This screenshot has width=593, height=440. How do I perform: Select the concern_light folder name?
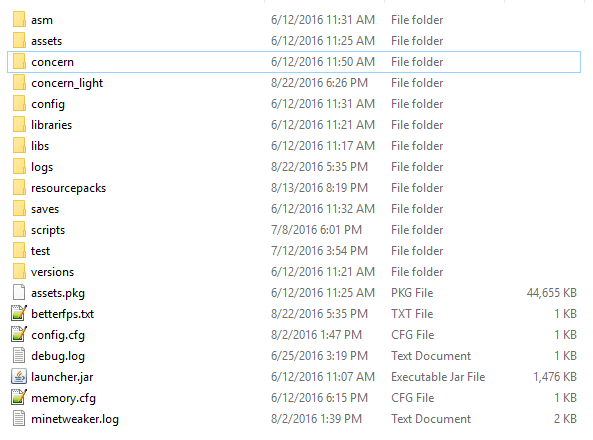[67, 83]
